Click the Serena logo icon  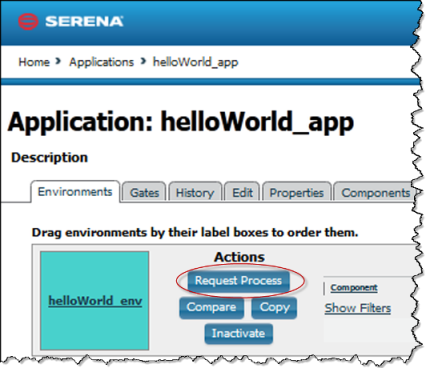pyautogui.click(x=28, y=22)
